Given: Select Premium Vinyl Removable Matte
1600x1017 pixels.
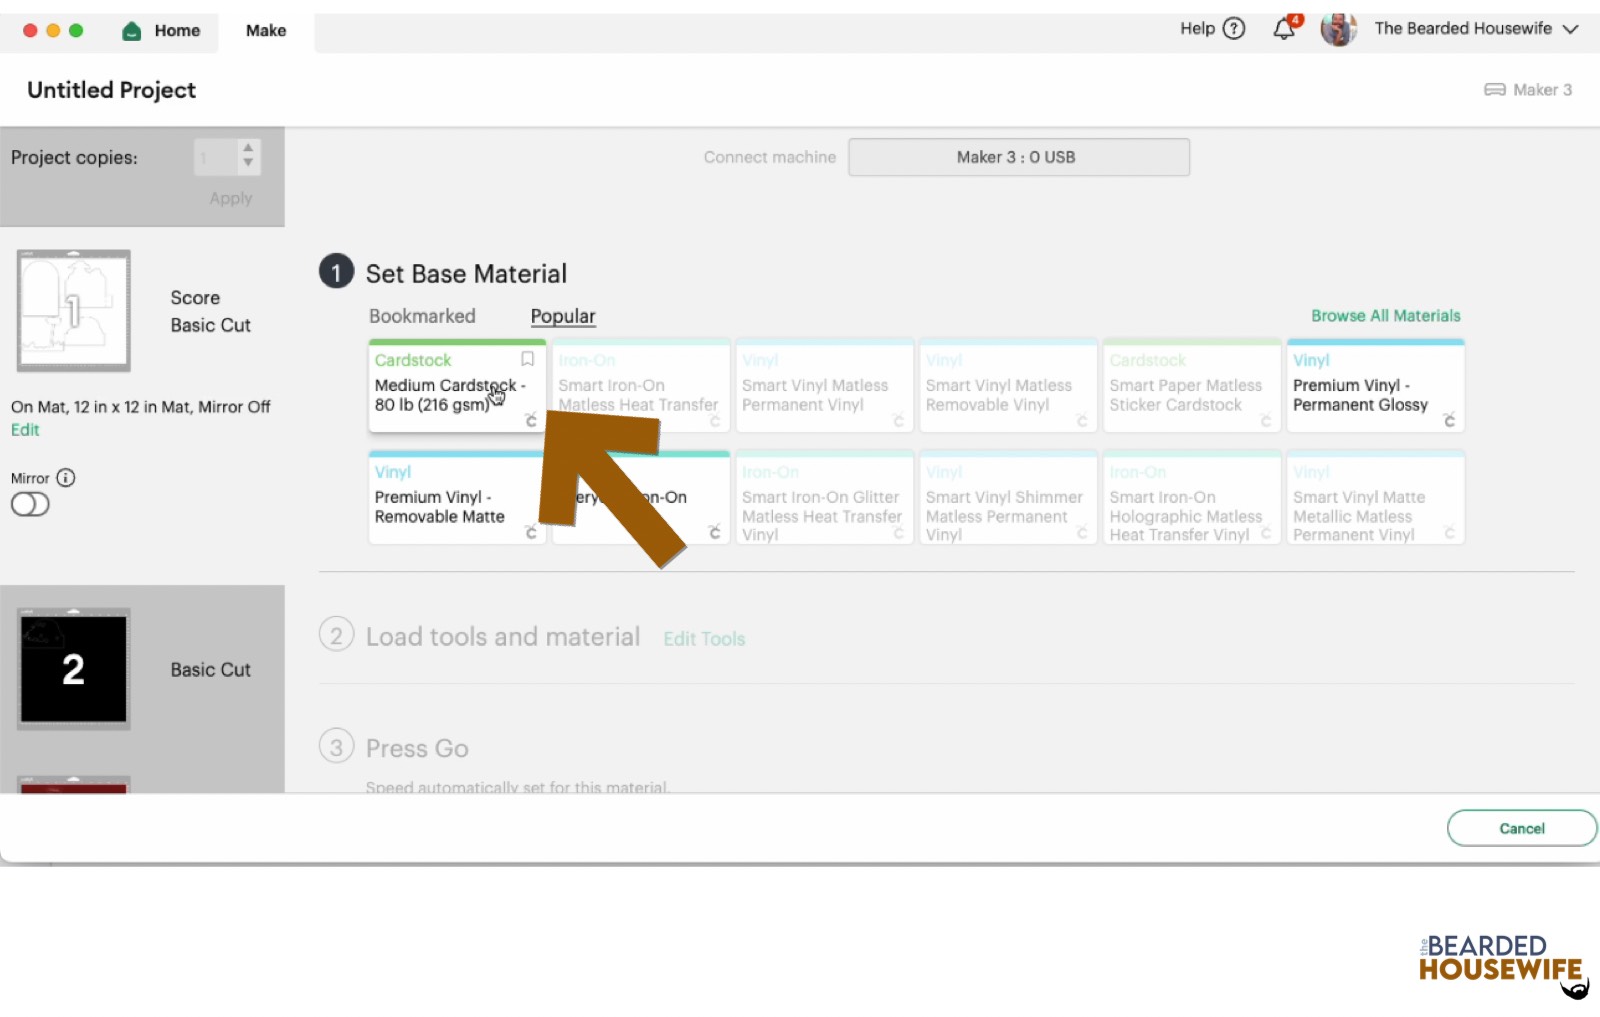Looking at the screenshot, I should (455, 498).
